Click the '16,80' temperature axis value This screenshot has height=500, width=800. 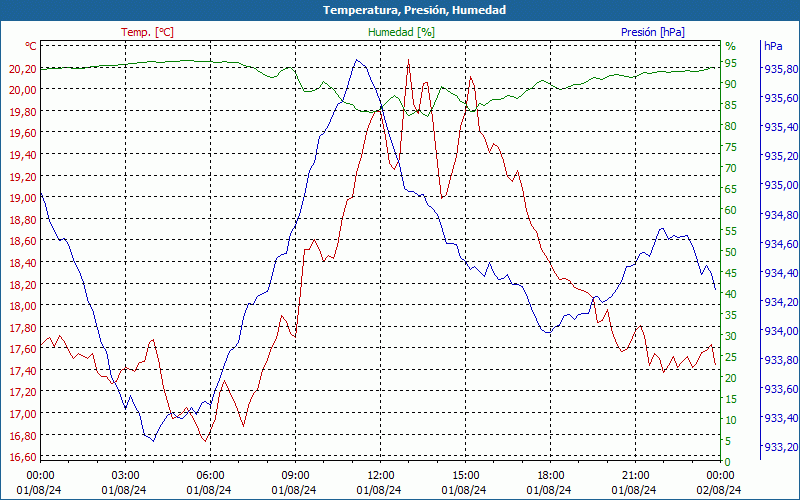[x=23, y=435]
